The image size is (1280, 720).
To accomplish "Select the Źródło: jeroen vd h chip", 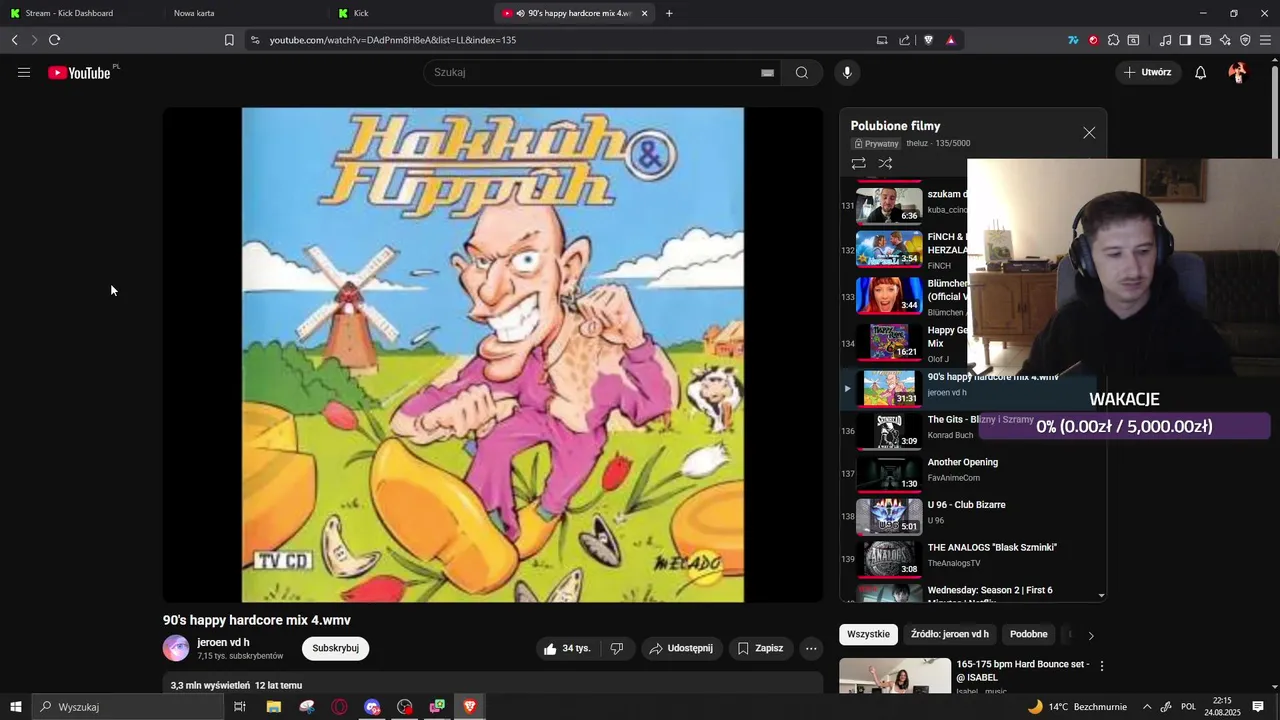I will click(950, 634).
